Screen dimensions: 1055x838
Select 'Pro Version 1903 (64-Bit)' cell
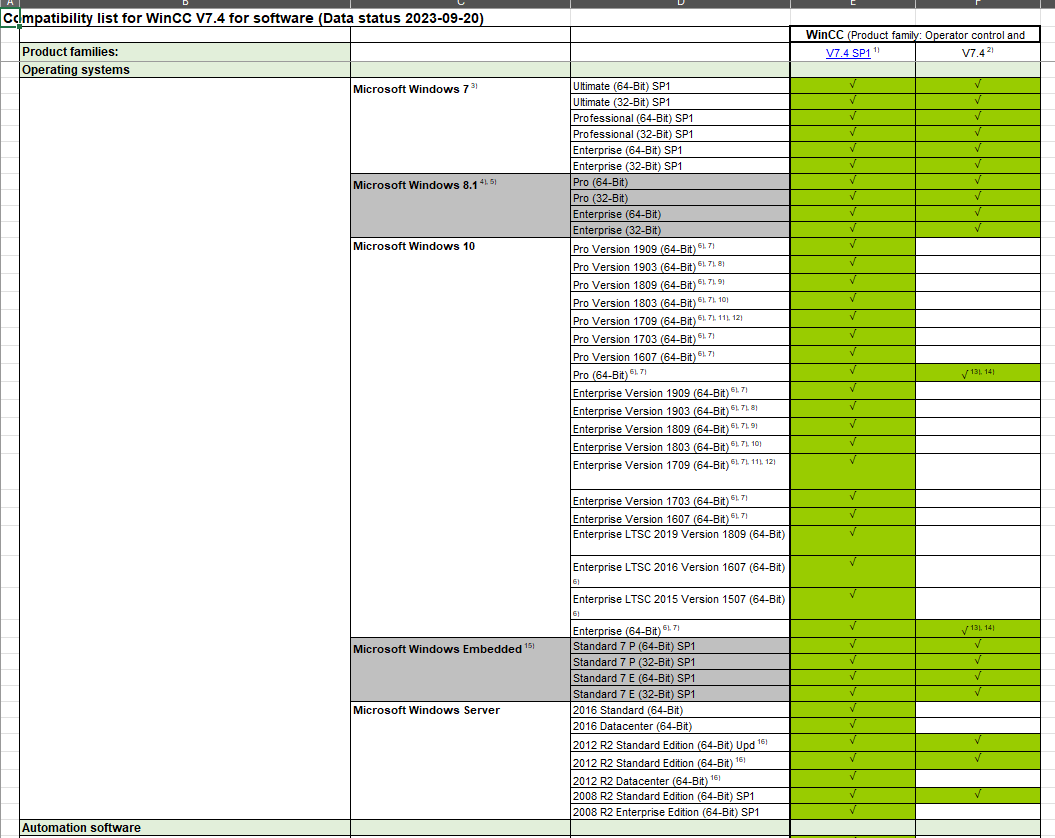click(680, 265)
